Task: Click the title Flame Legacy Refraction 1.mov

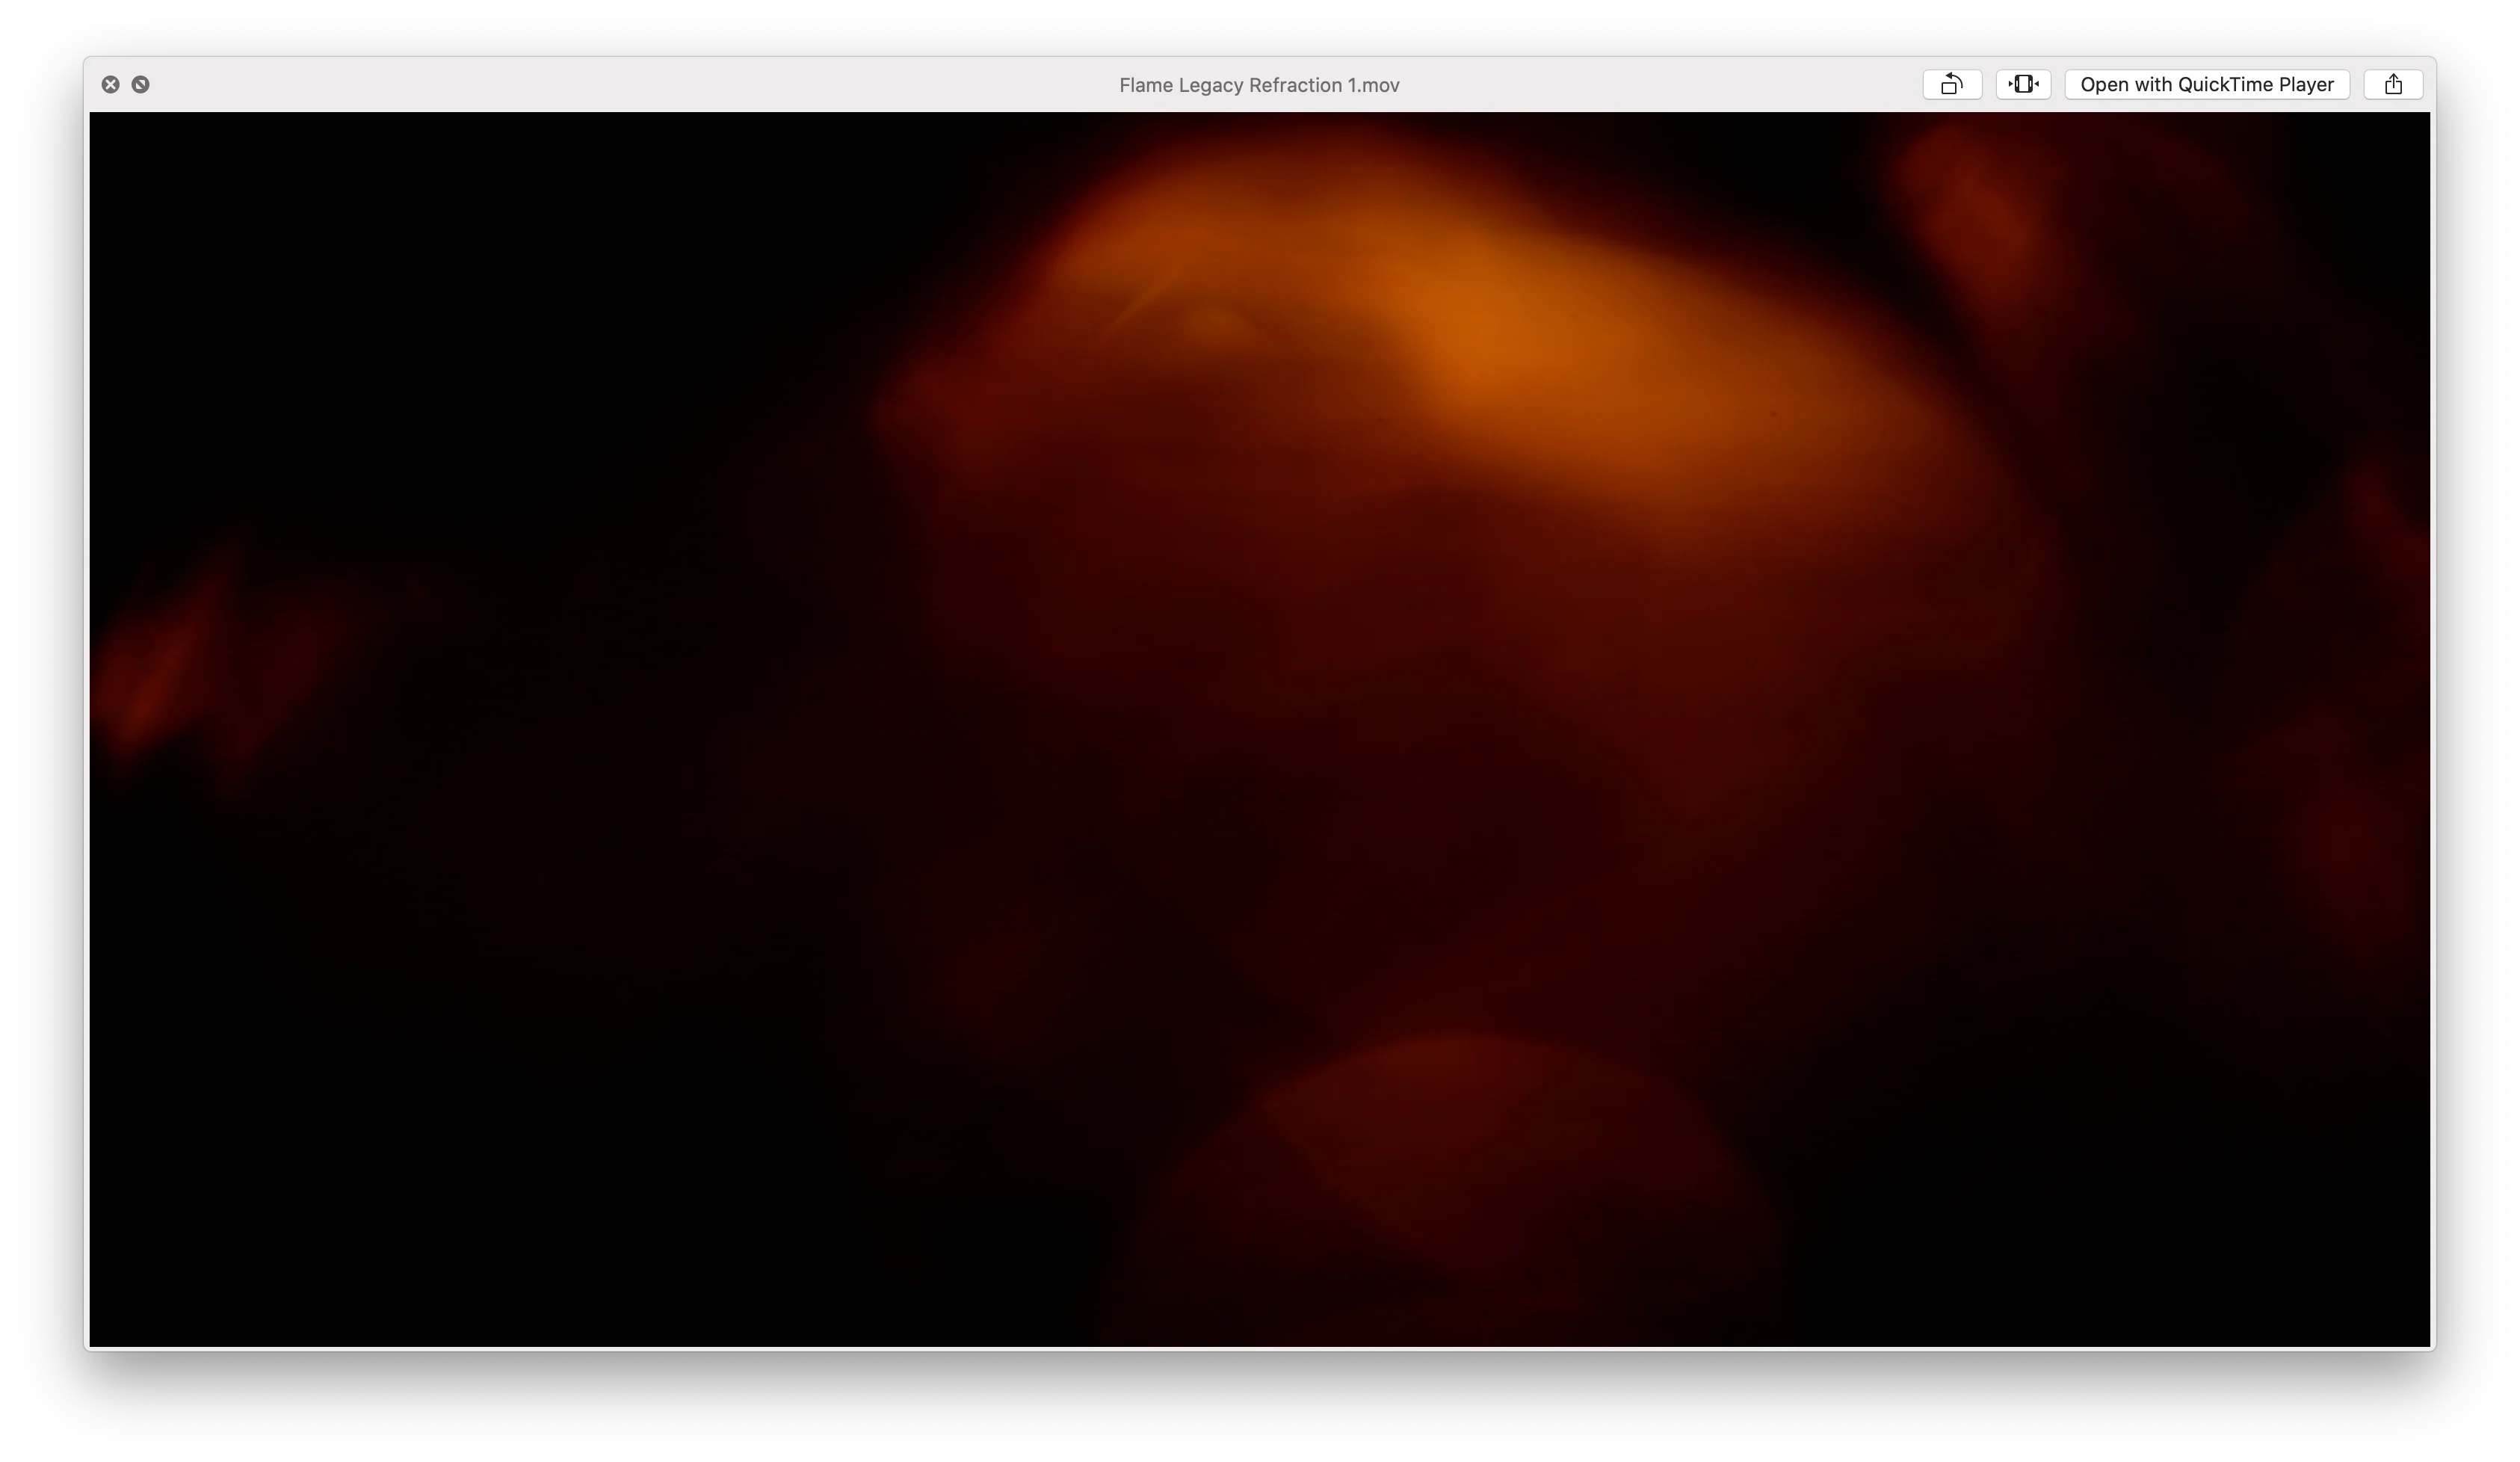Action: (x=1259, y=85)
